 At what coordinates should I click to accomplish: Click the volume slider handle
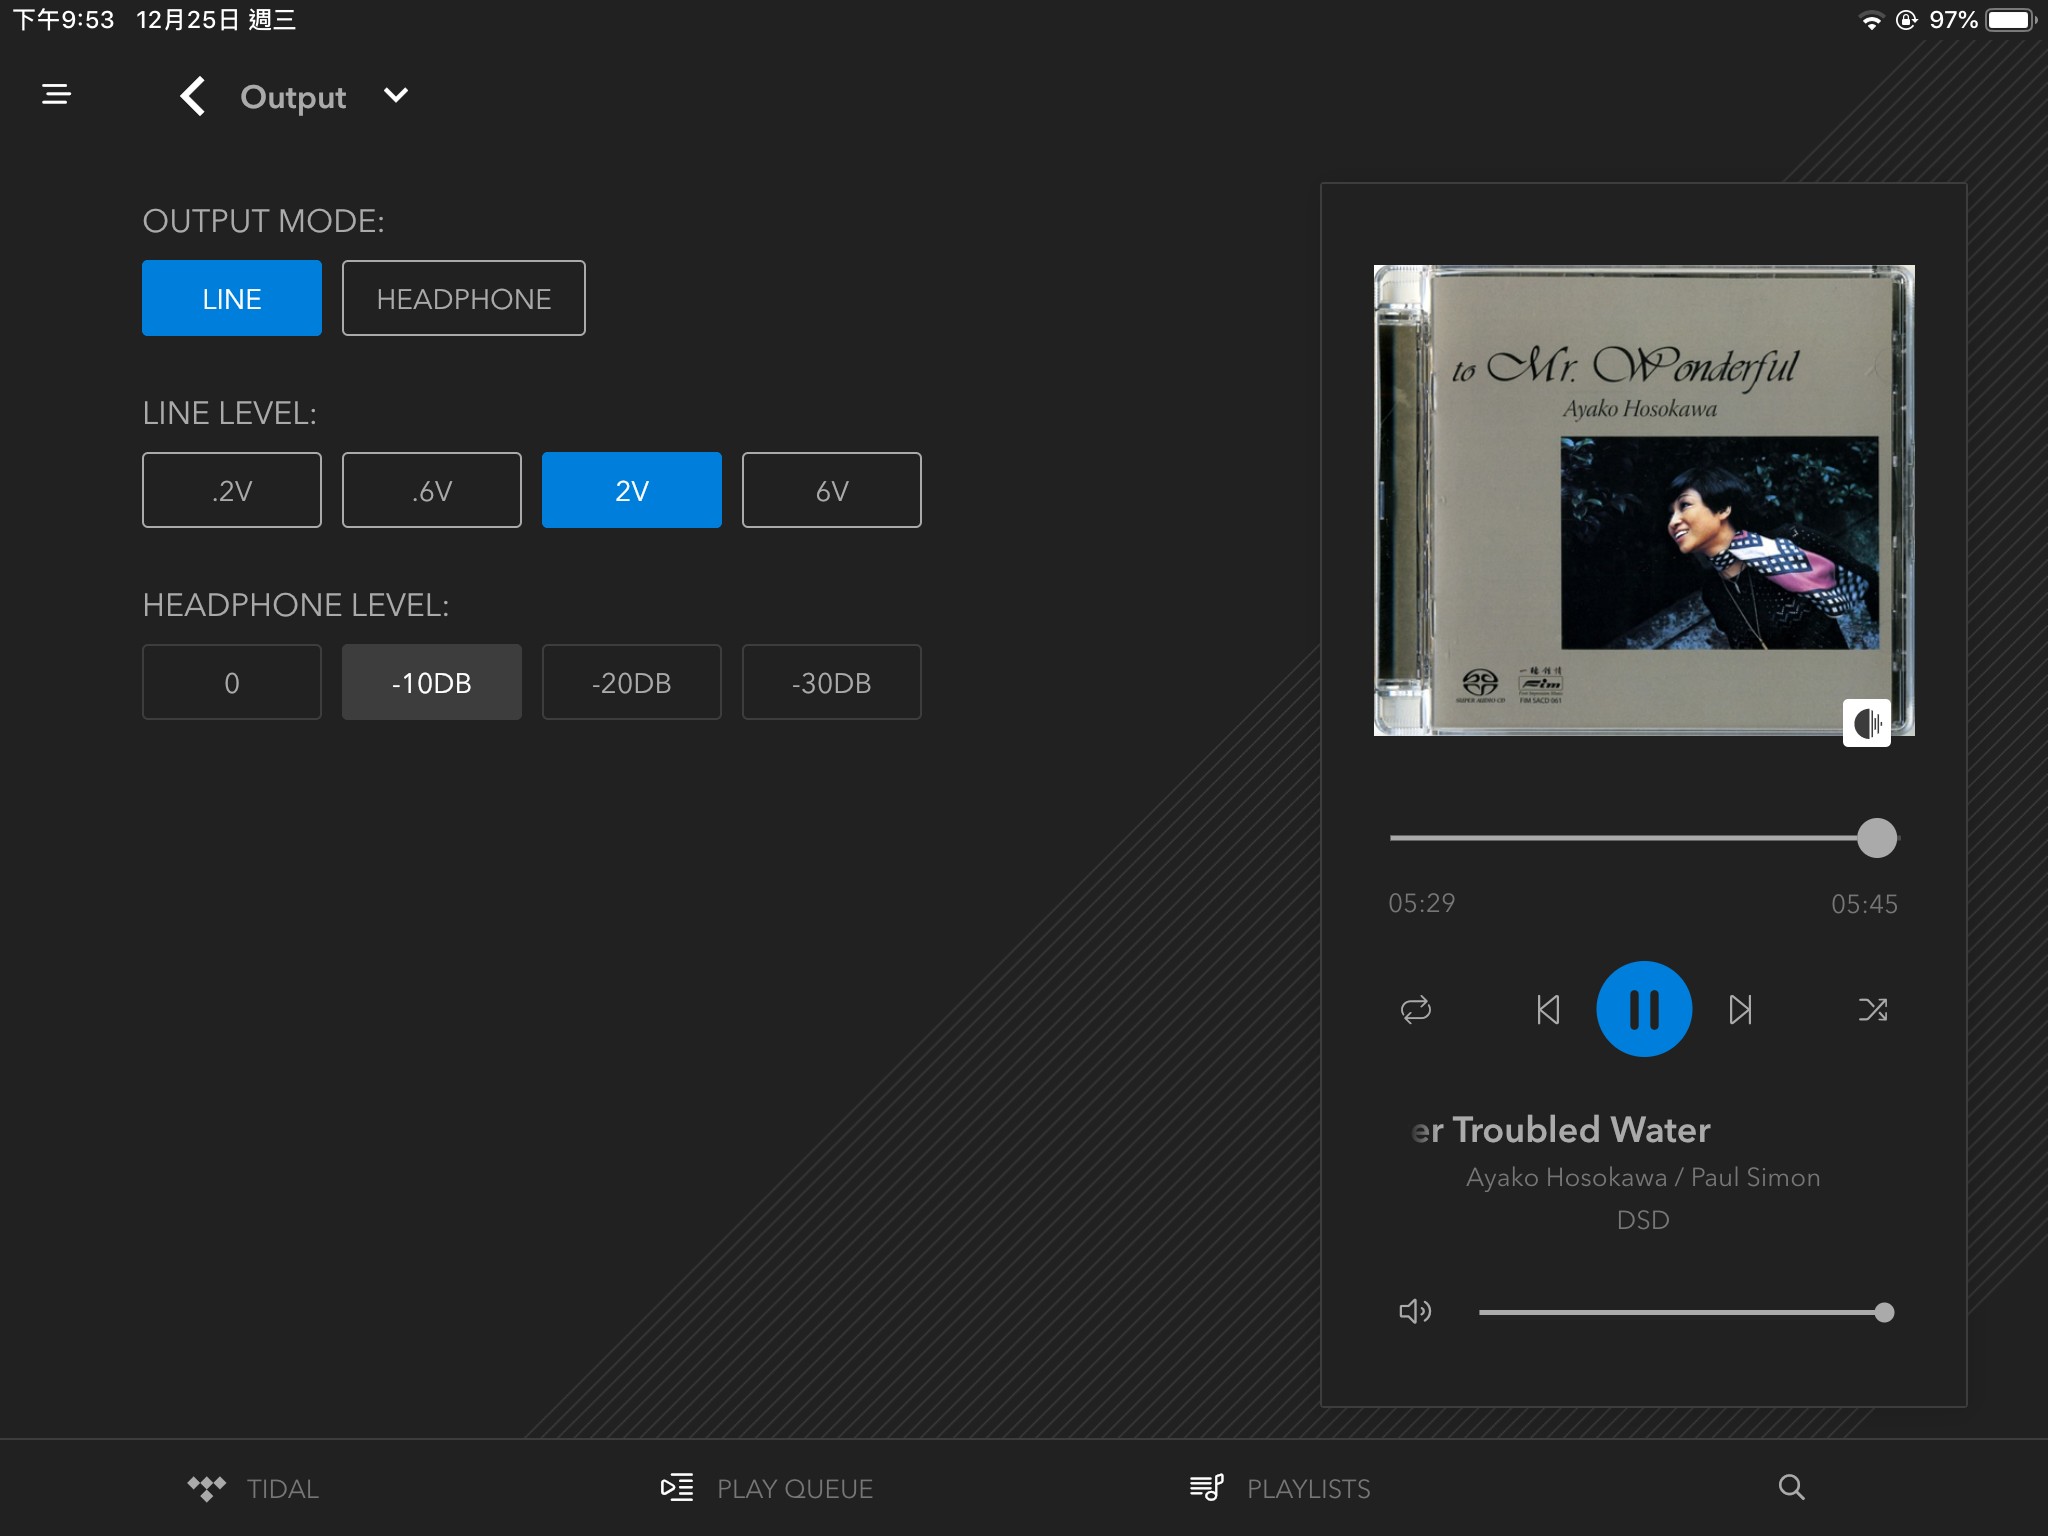1884,1312
